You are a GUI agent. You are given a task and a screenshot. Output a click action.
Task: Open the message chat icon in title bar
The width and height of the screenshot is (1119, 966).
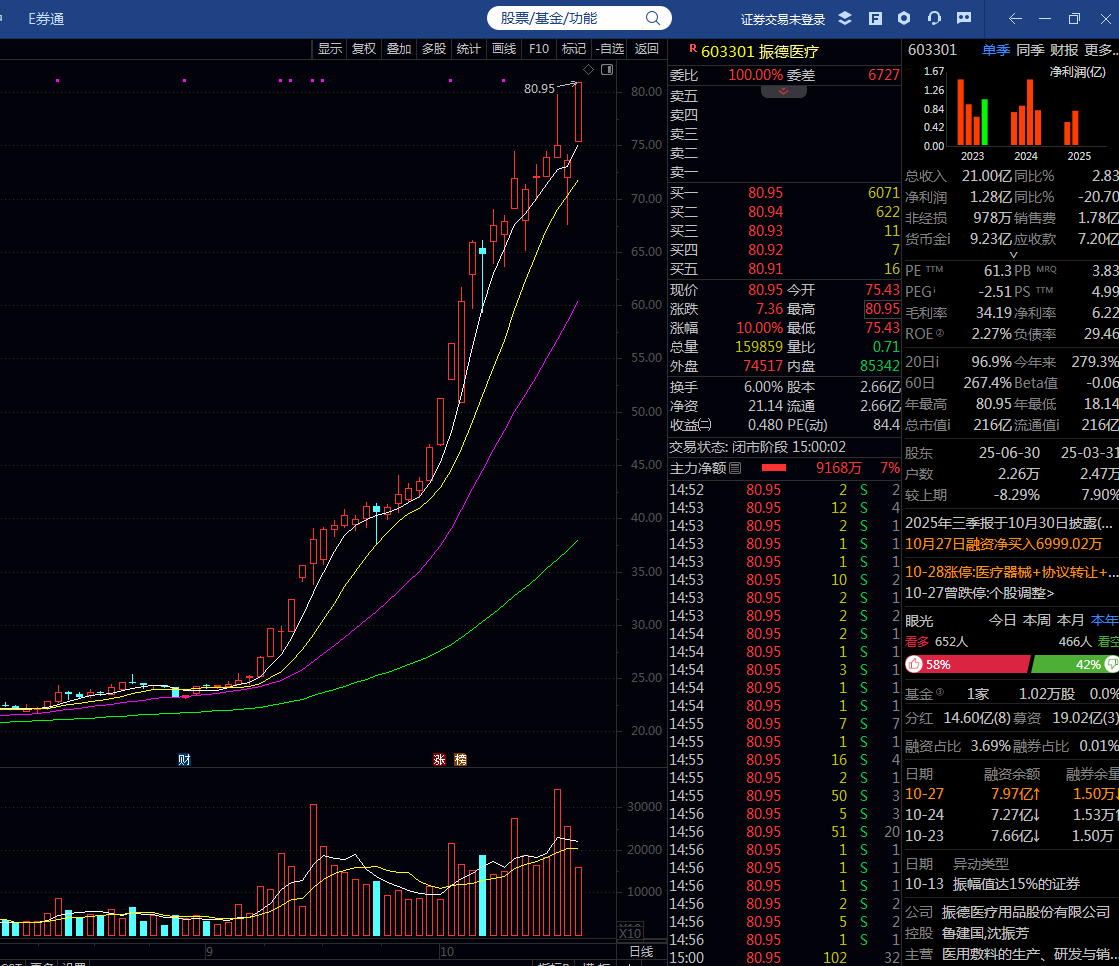pos(964,19)
